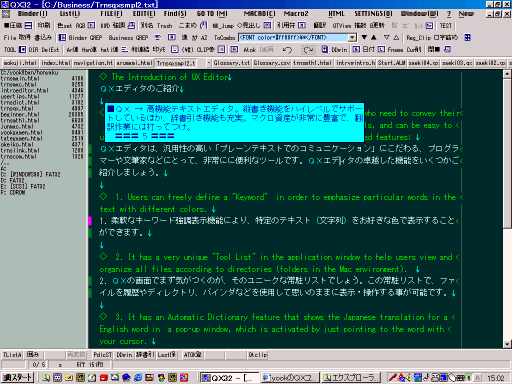Screen dimensions: 512x384
Task: Click the undo arrow icon
Action: [287, 50]
